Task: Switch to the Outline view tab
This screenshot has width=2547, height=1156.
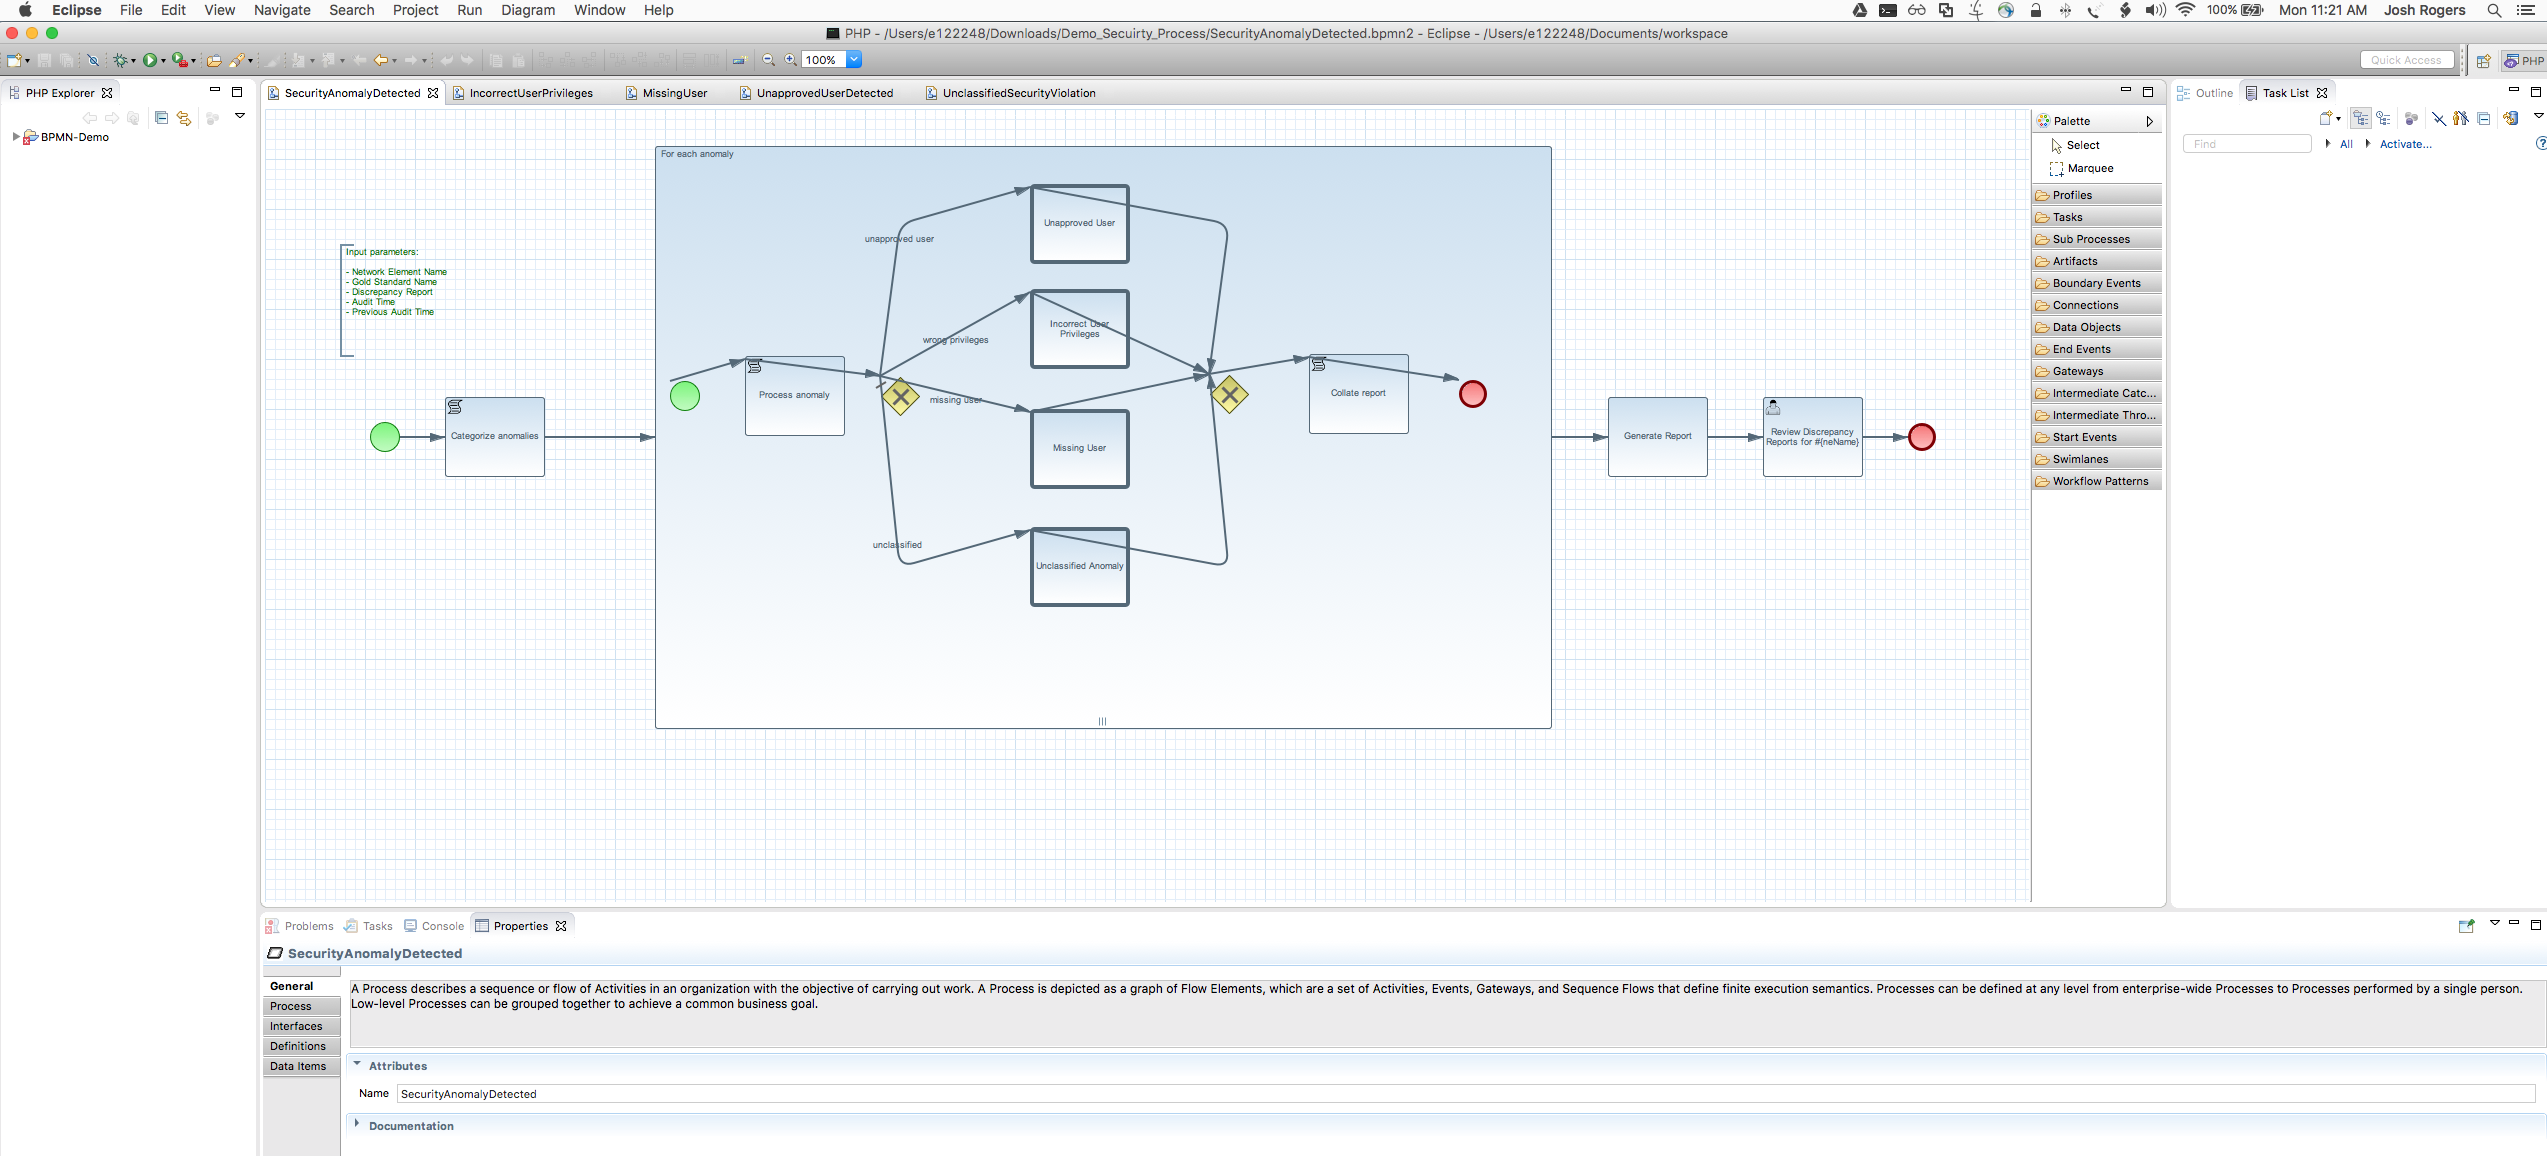Action: 2204,93
